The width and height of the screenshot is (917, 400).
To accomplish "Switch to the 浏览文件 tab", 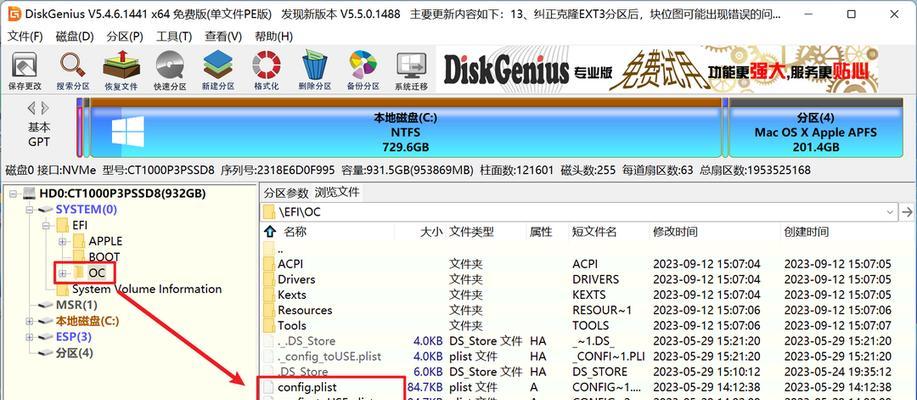I will click(x=337, y=192).
